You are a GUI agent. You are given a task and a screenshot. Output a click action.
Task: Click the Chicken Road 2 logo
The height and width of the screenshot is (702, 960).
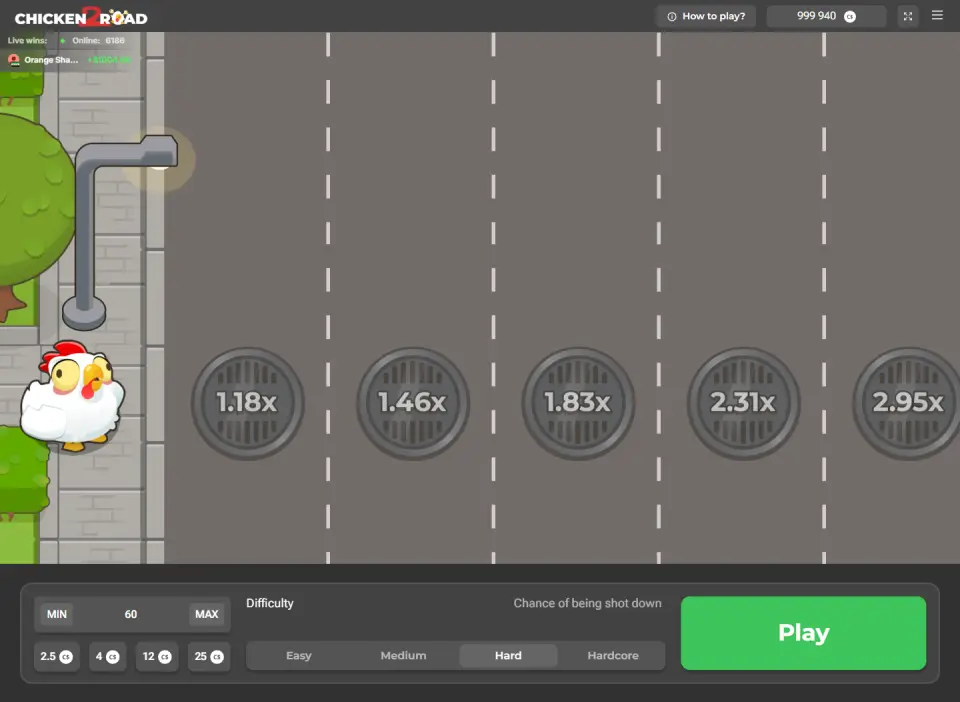[81, 17]
